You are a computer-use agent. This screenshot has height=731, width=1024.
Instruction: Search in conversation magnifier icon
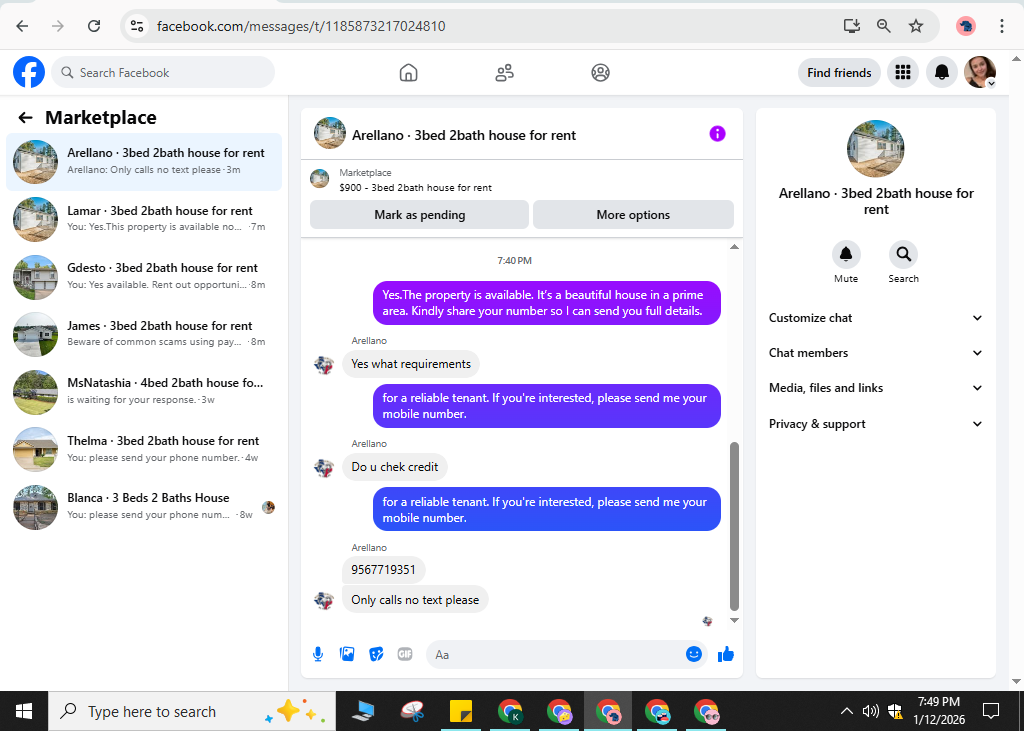pyautogui.click(x=903, y=254)
